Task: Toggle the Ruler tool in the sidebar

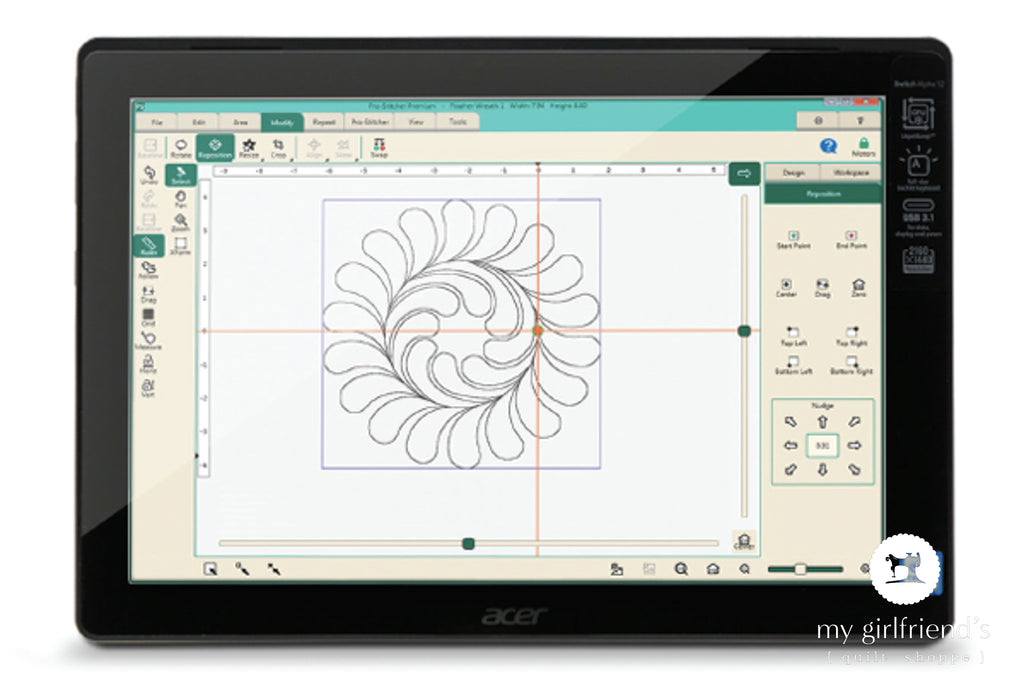Action: point(148,246)
